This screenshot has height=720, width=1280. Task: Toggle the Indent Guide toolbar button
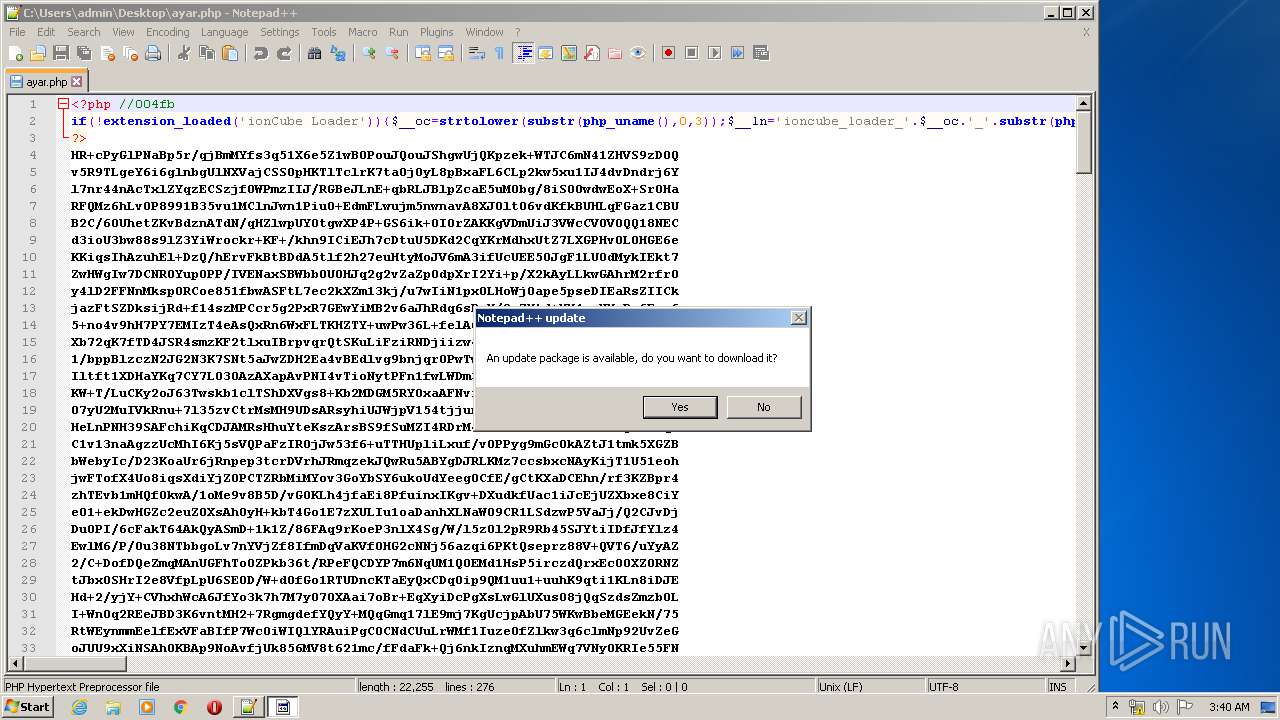click(523, 53)
